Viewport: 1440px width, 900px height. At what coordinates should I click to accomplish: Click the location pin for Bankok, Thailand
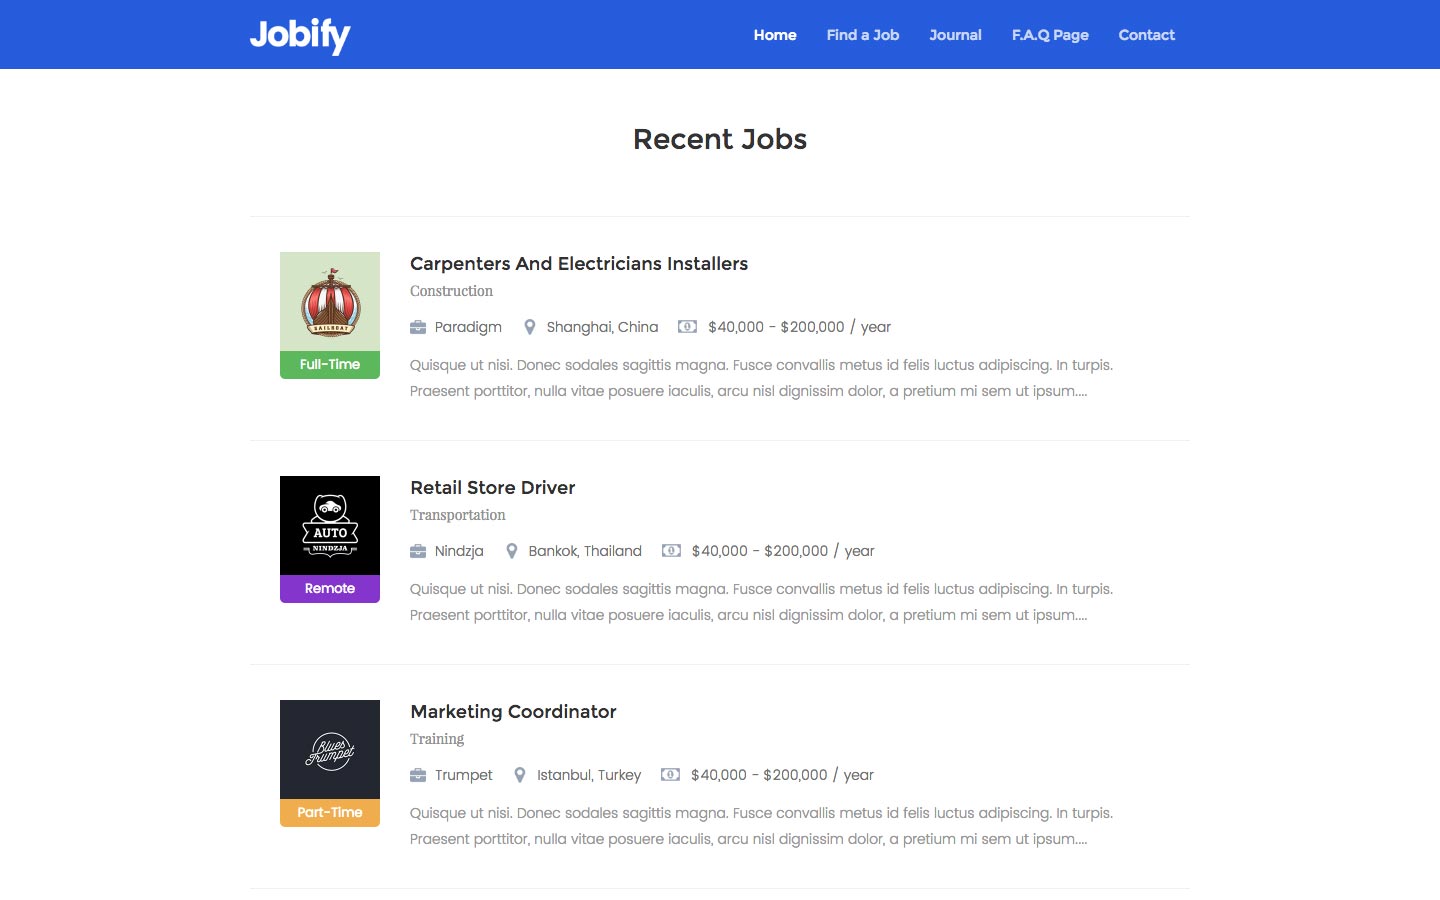click(x=512, y=551)
